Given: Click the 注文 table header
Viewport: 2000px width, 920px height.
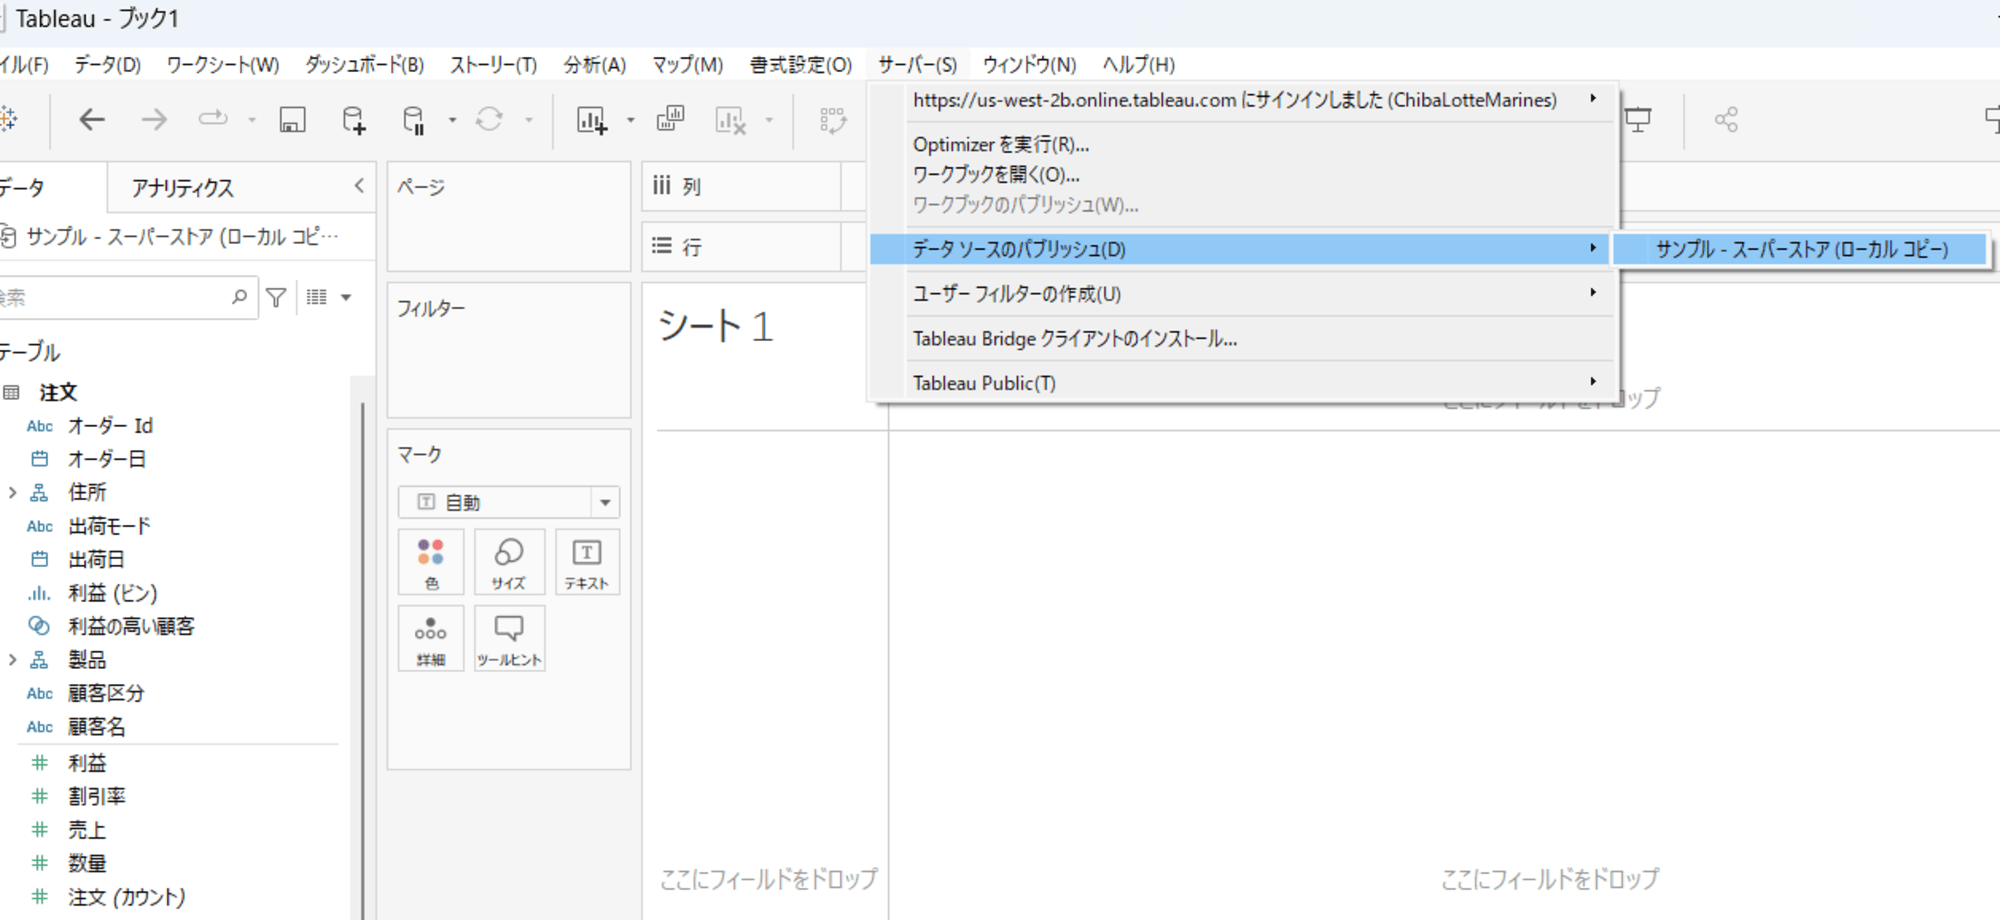Looking at the screenshot, I should coord(58,393).
